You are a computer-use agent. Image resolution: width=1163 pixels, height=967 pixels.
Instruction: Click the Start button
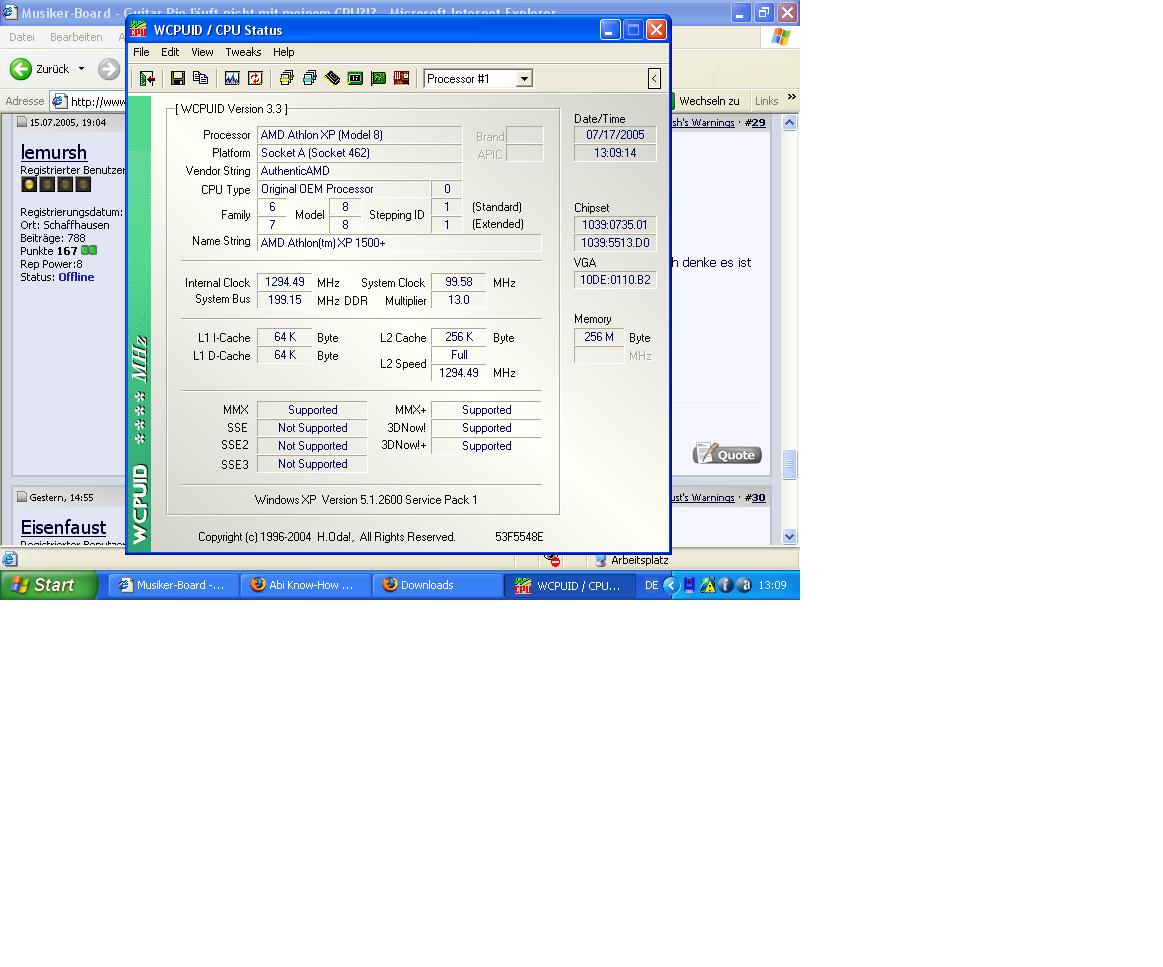49,585
